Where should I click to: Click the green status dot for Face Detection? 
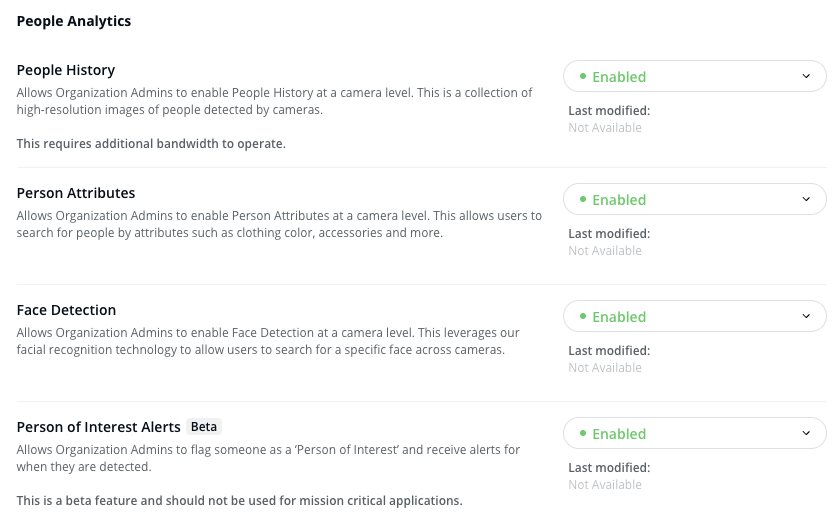pyautogui.click(x=582, y=316)
